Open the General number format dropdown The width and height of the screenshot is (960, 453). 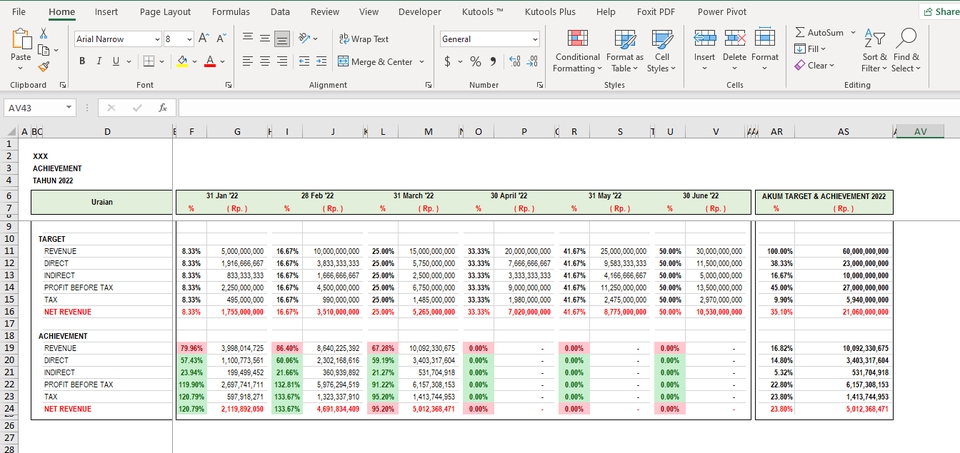pyautogui.click(x=490, y=39)
